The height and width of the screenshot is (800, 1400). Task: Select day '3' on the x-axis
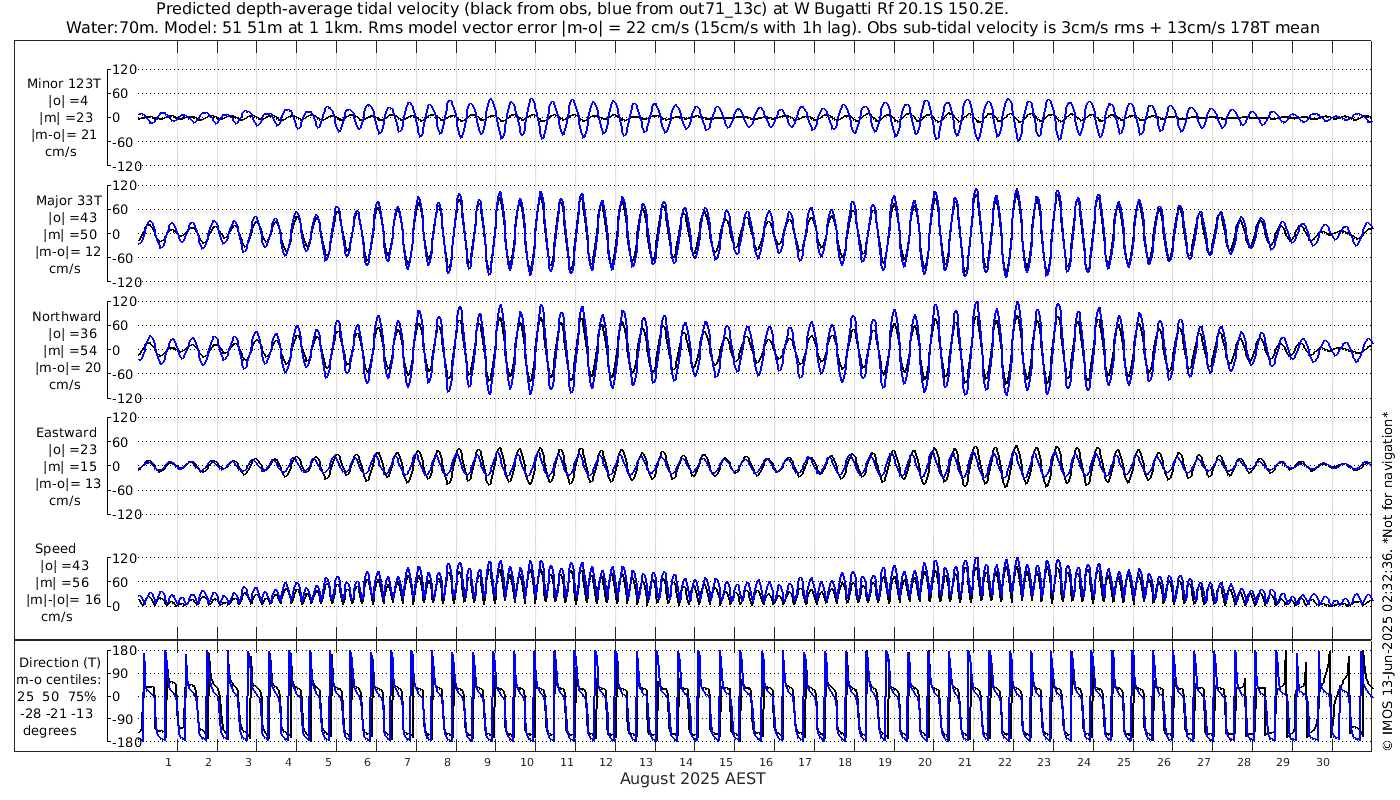248,762
